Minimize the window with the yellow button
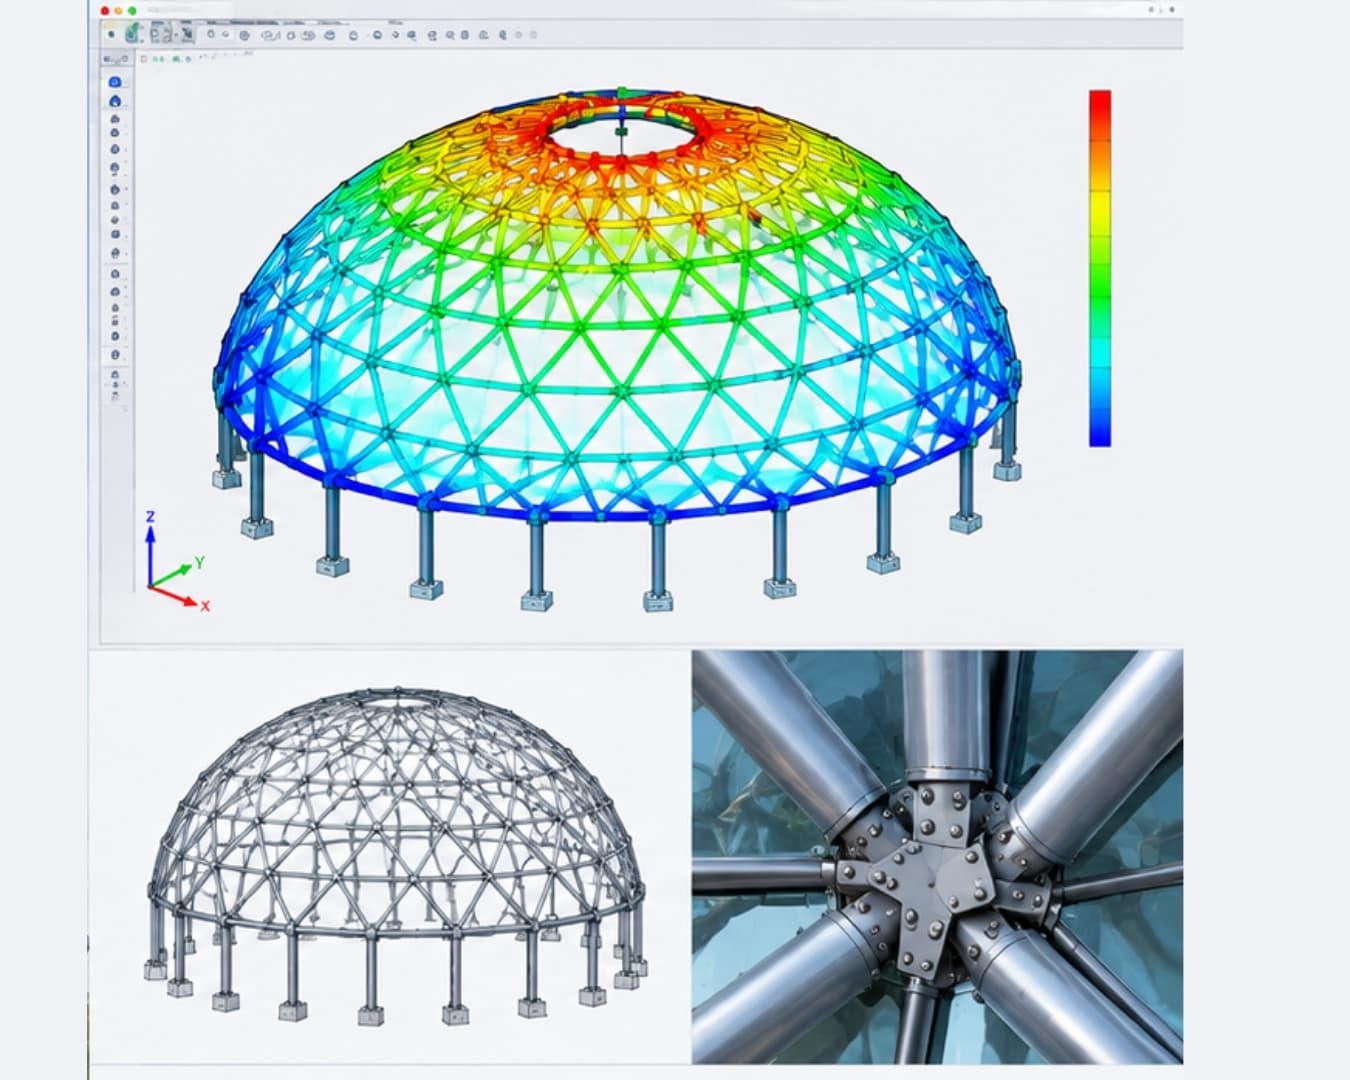The image size is (1350, 1080). [119, 10]
